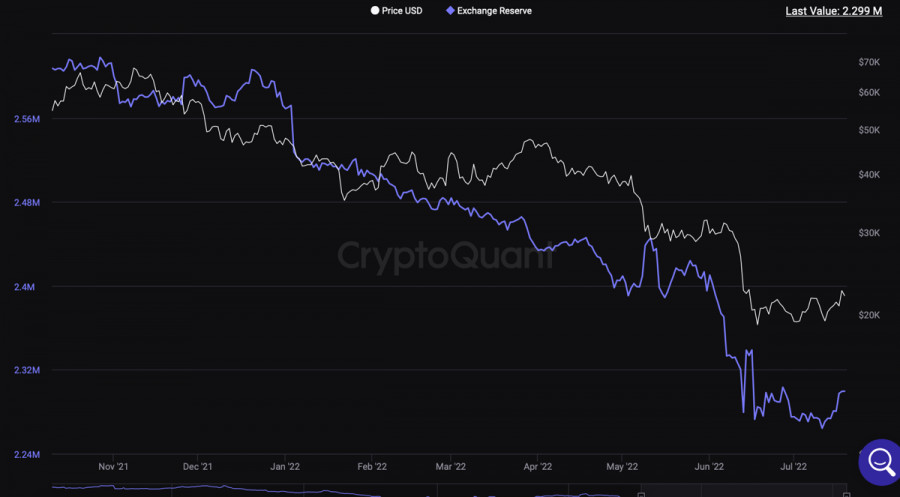
Task: Toggle the Exchange Reserve diamond legend marker
Action: point(451,10)
